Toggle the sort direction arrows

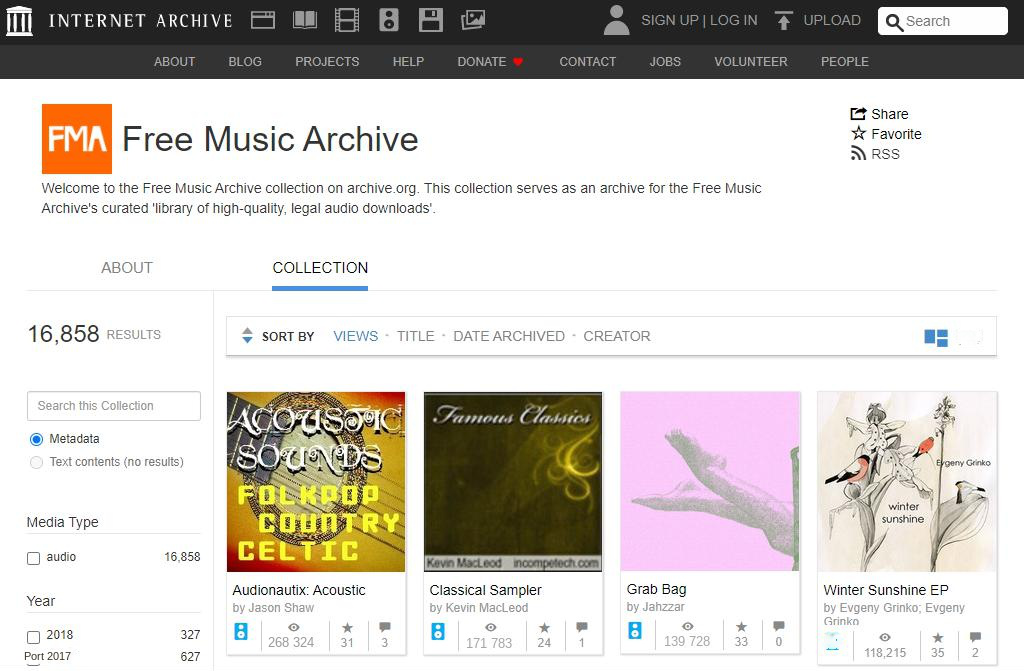(x=247, y=336)
